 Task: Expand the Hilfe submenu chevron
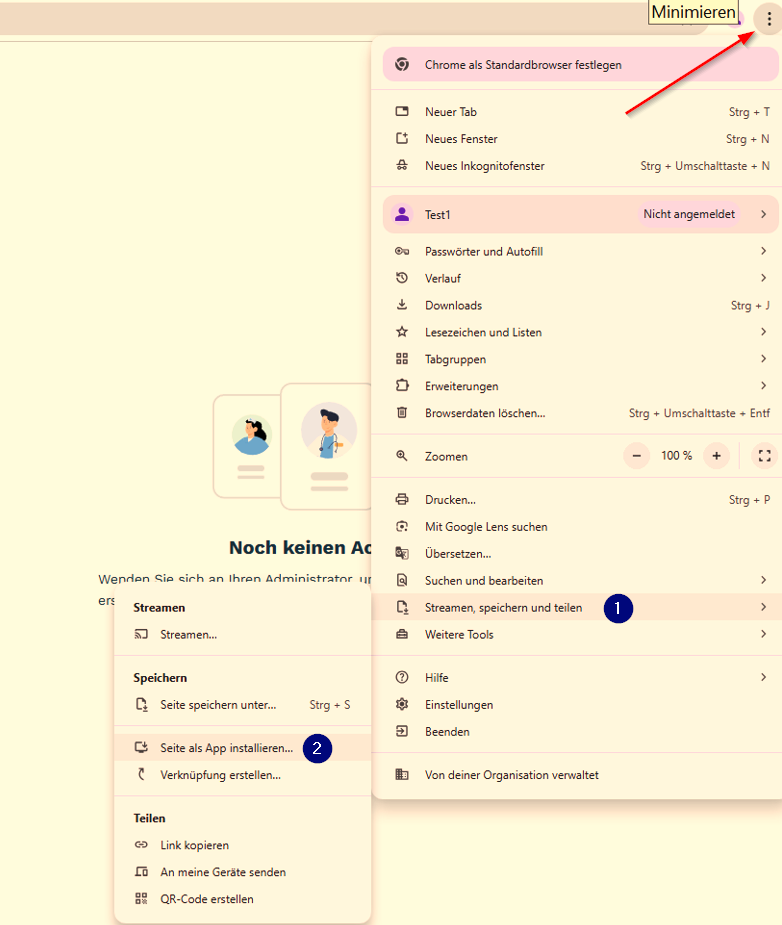tap(764, 677)
